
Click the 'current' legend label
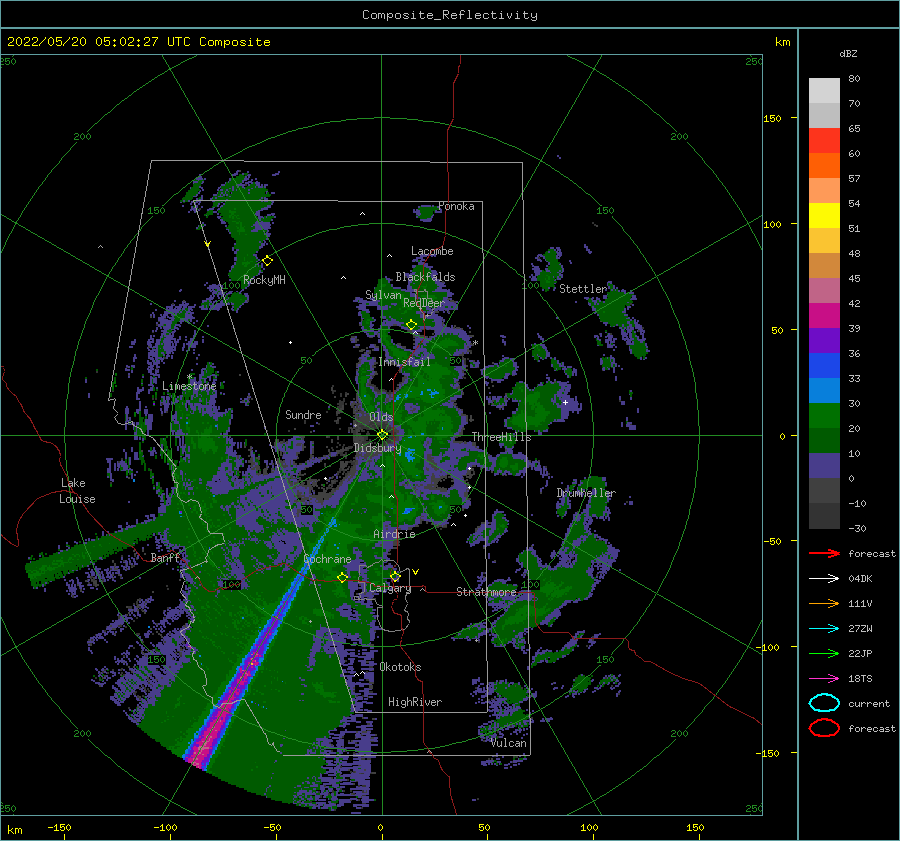pos(869,703)
